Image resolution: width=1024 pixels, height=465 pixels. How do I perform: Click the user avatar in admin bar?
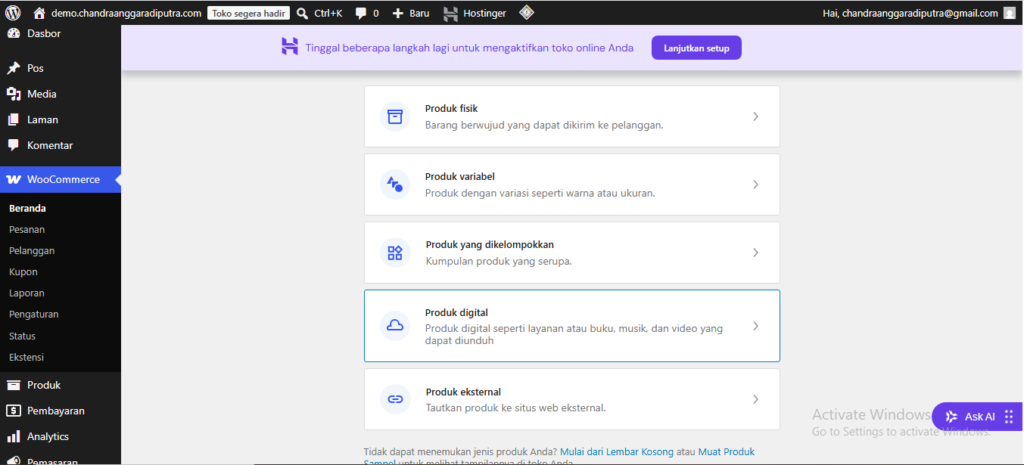tap(1010, 13)
